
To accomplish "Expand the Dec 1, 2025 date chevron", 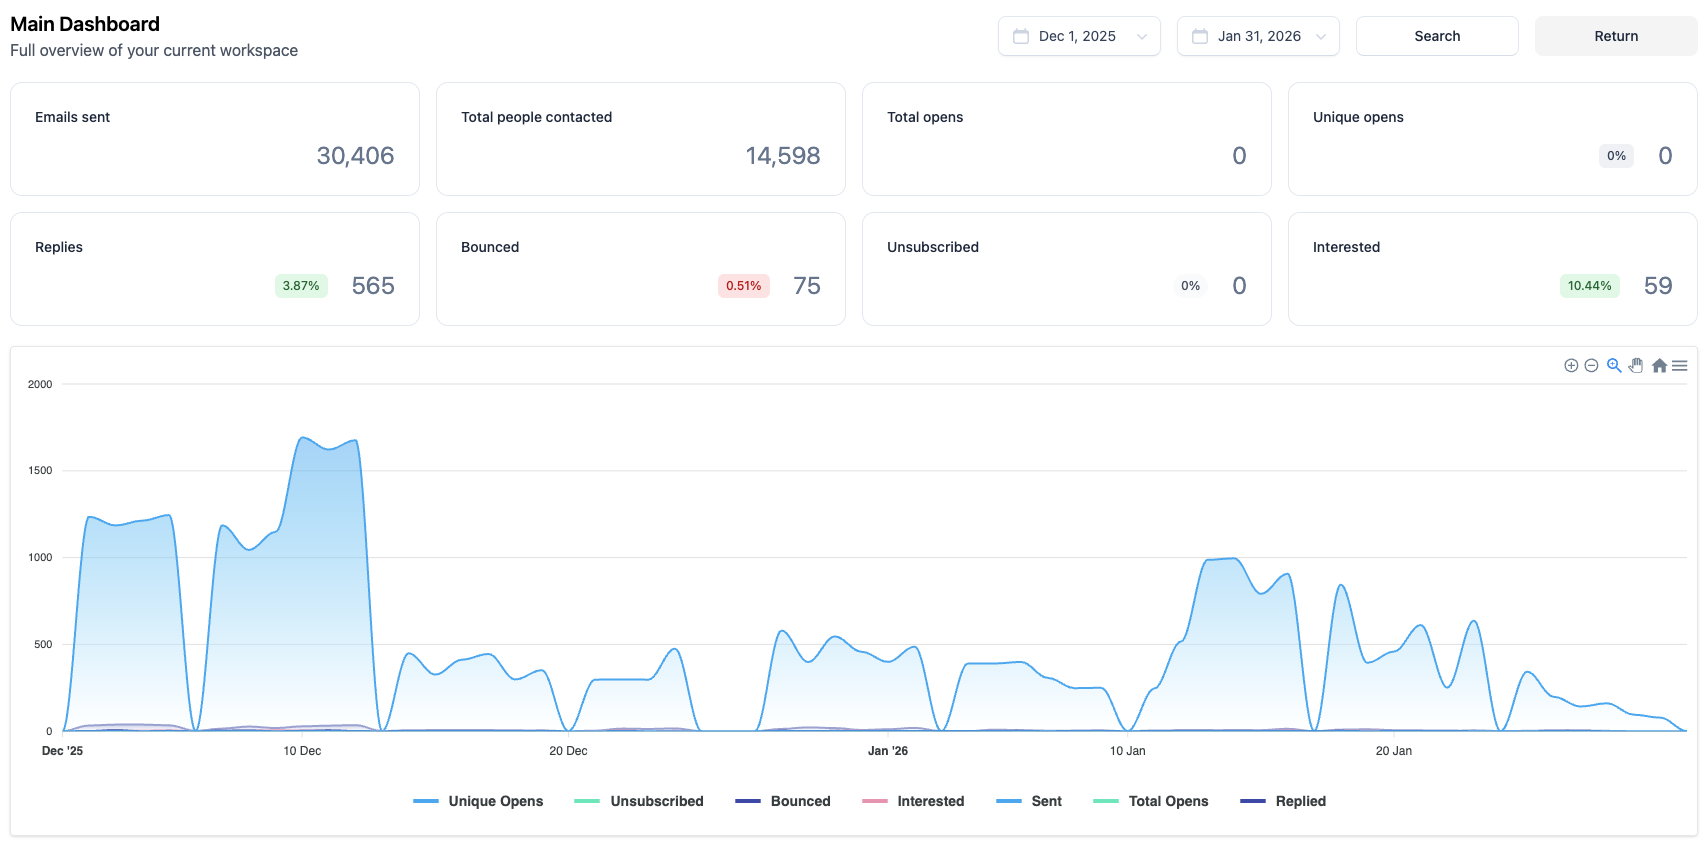I will [1142, 37].
